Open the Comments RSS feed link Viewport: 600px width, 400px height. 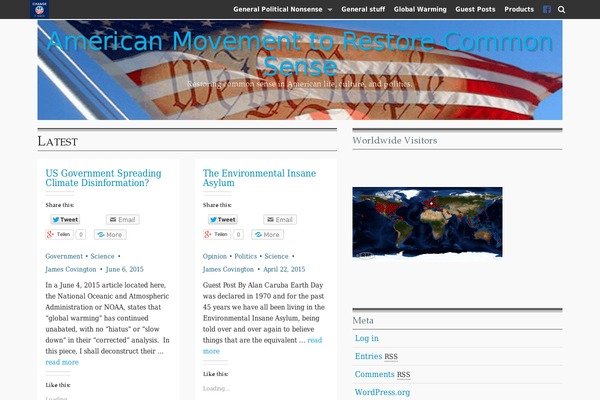pyautogui.click(x=382, y=374)
